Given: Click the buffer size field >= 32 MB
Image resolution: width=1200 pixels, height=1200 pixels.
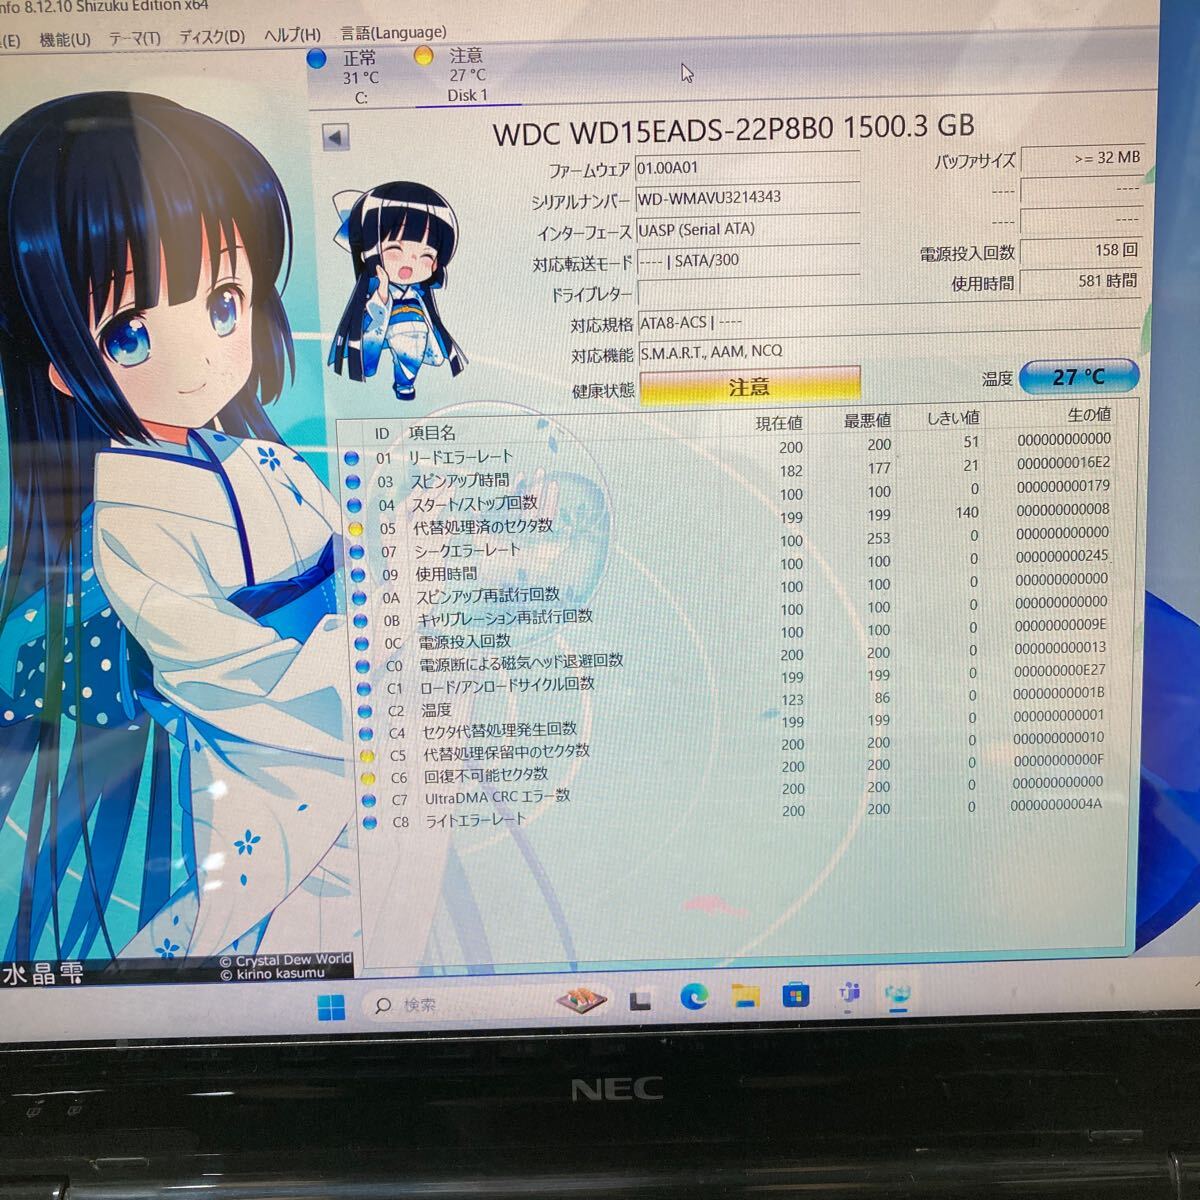Looking at the screenshot, I should [x=1081, y=158].
